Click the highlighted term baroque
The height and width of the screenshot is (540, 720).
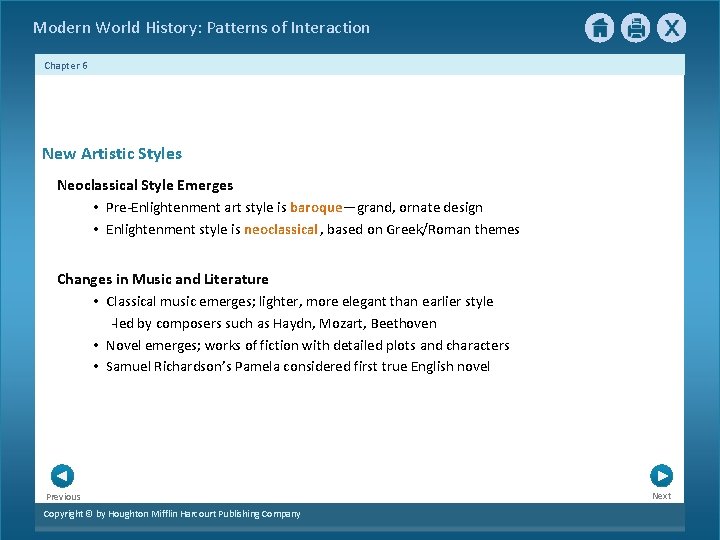(316, 208)
